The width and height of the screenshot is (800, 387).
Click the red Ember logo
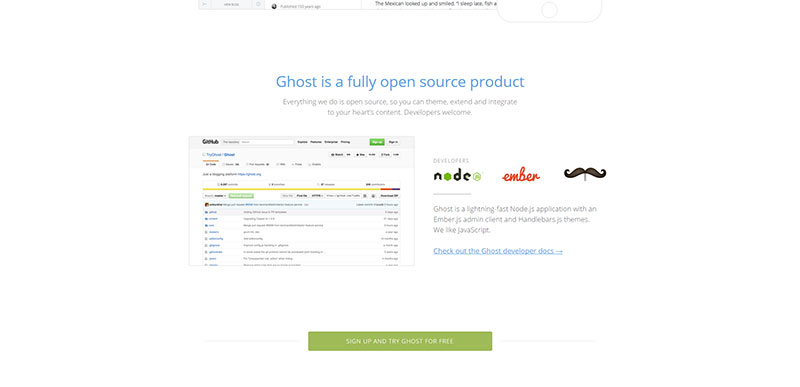coord(521,176)
